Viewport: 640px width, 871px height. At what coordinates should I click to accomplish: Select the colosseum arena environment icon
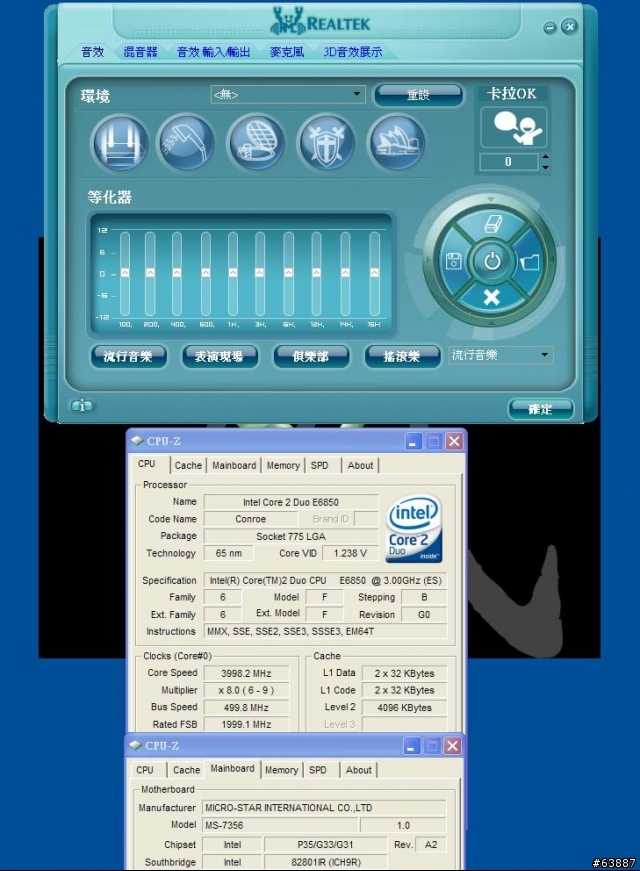click(256, 143)
